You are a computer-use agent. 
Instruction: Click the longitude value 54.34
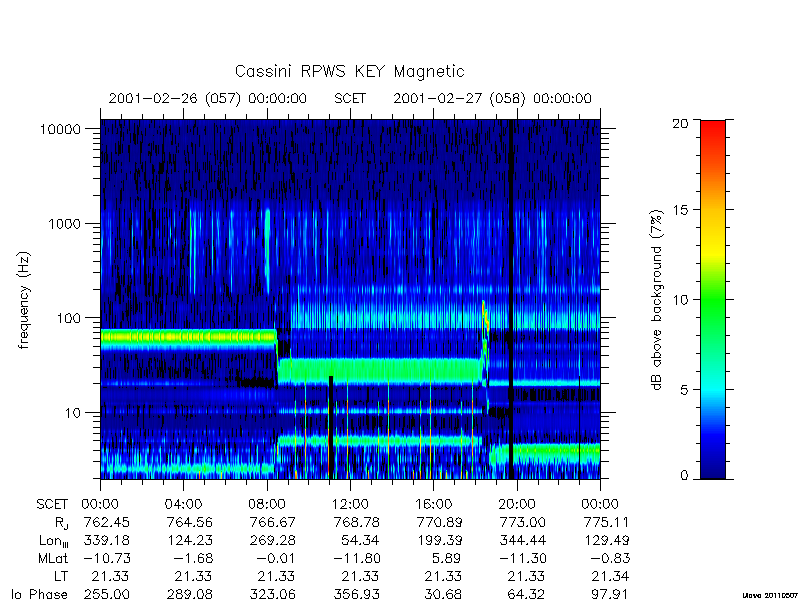(x=361, y=541)
